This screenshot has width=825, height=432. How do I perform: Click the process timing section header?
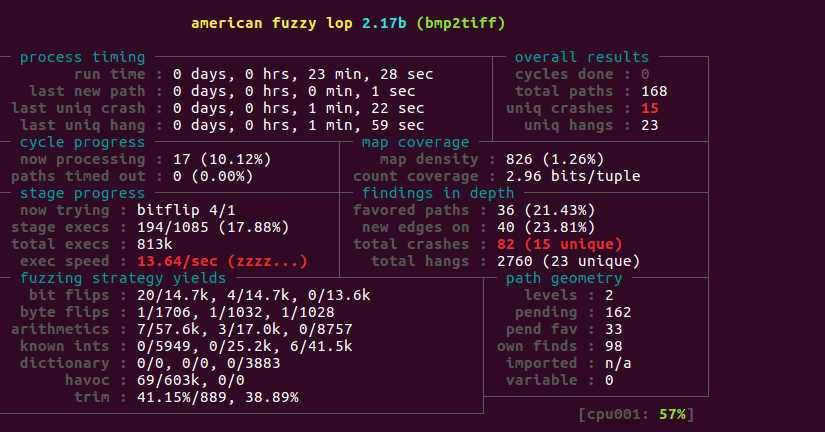pyautogui.click(x=82, y=57)
